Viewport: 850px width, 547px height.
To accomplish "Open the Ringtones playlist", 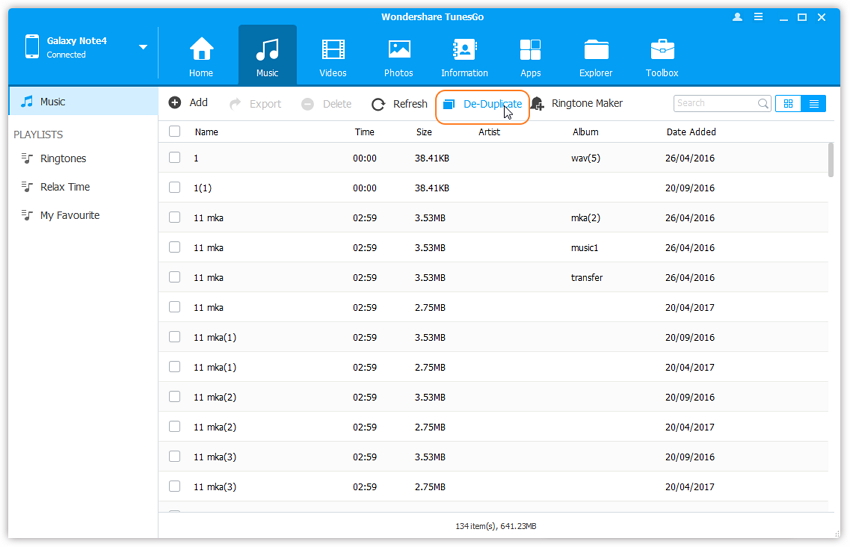I will coord(63,159).
